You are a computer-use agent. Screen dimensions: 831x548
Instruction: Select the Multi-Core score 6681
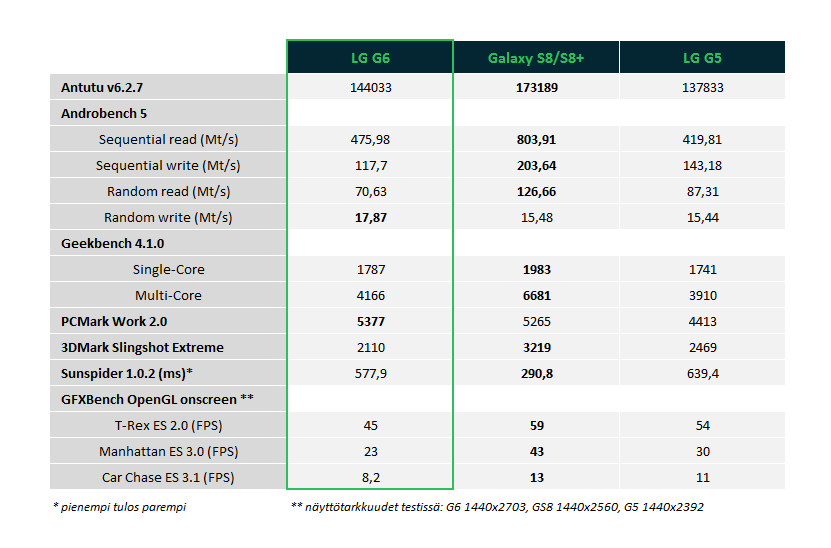536,295
